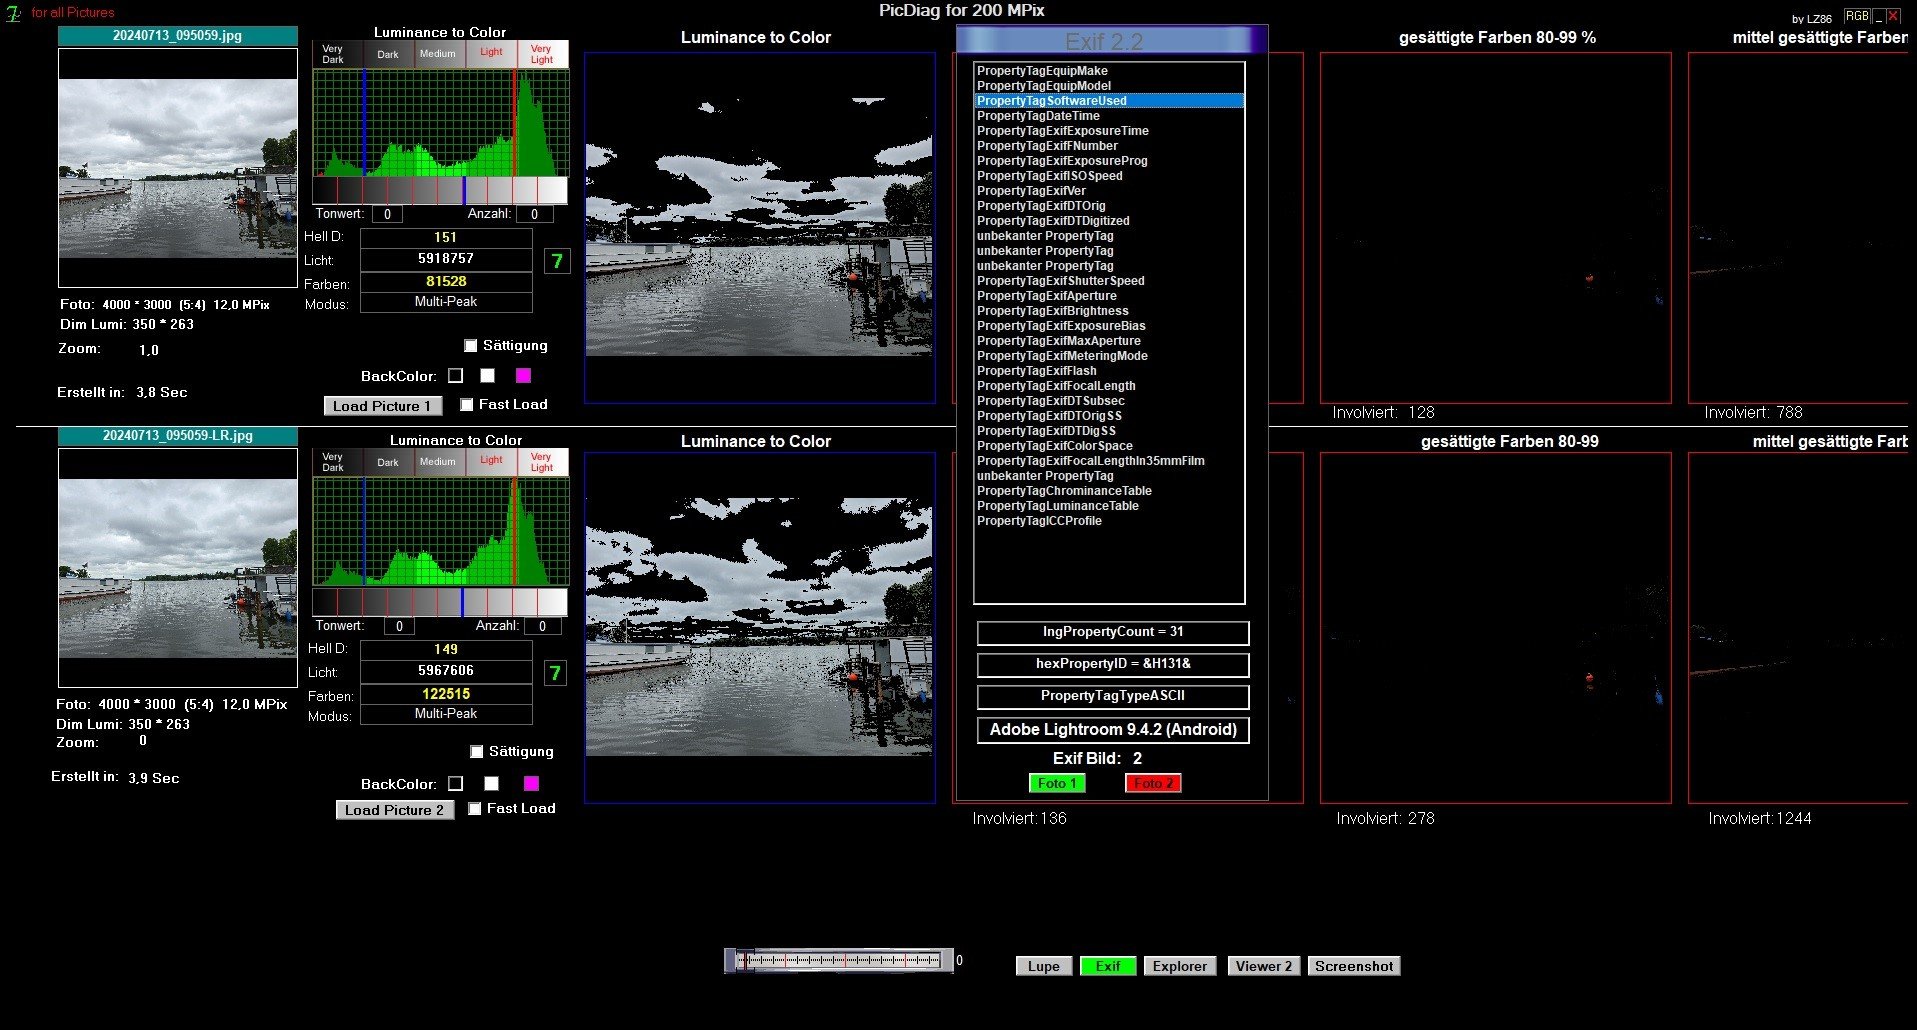This screenshot has width=1917, height=1030.
Task: Select Very Dark tab on the LR.jpg histogram
Action: click(x=333, y=462)
